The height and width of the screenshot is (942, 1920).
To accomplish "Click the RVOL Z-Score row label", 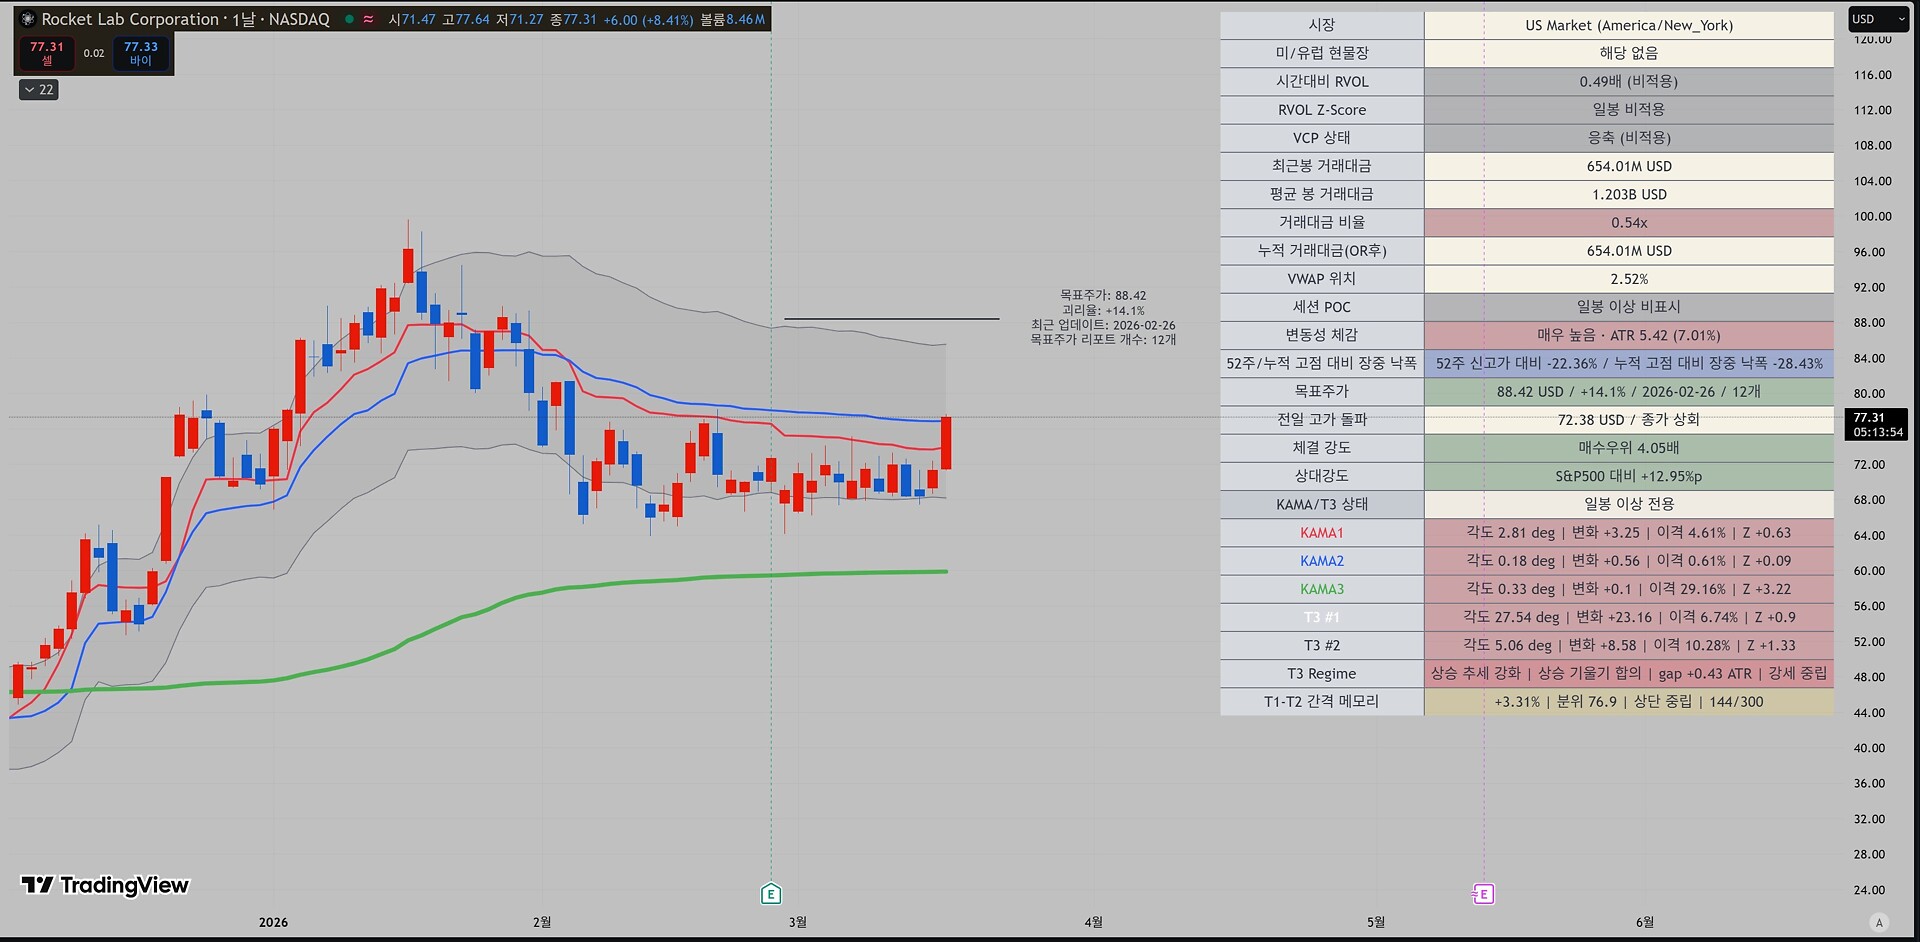I will (1322, 110).
